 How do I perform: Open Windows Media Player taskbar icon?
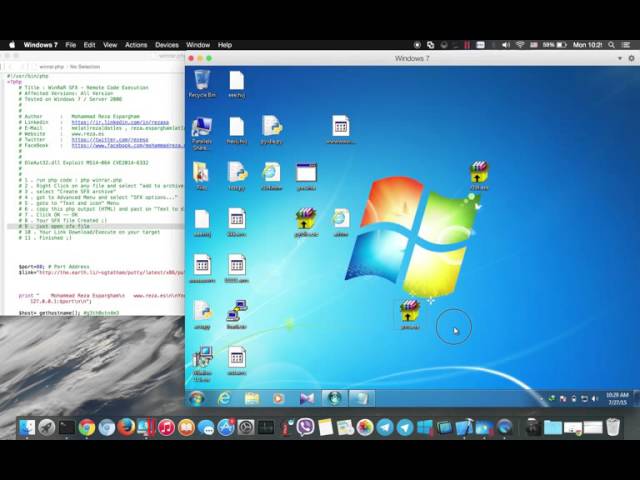coord(279,398)
